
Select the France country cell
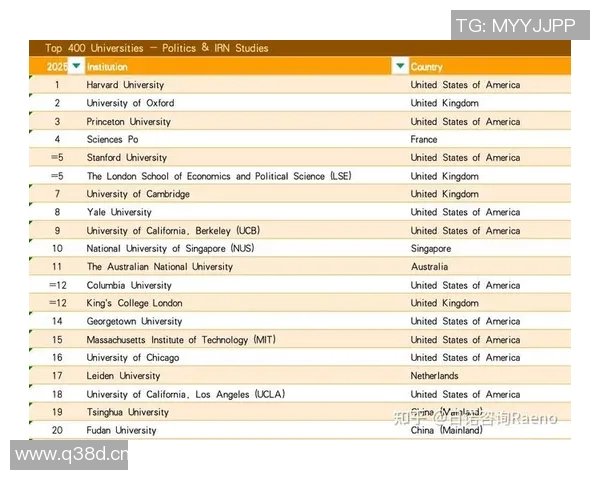click(x=424, y=139)
